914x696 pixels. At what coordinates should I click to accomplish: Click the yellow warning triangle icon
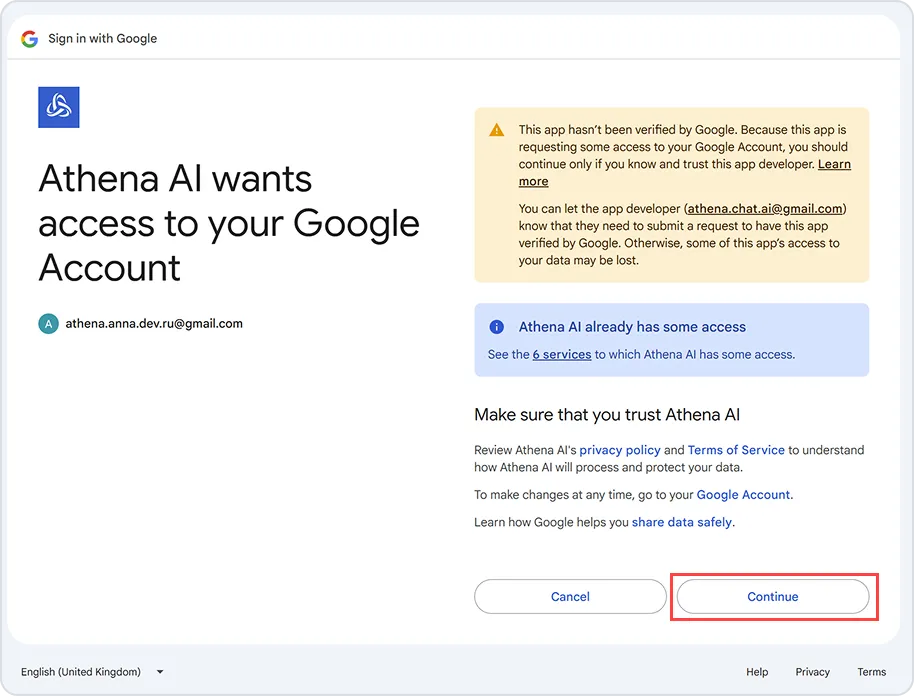(497, 130)
